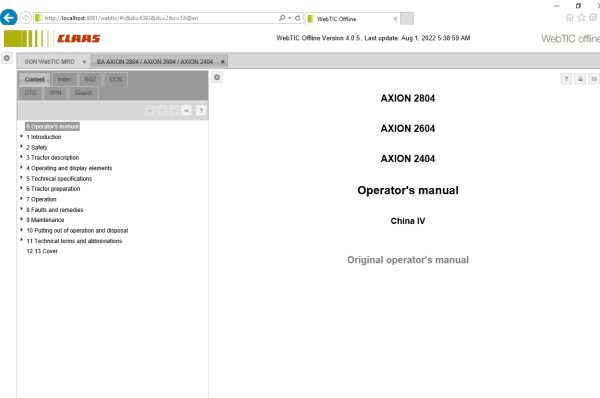Screen dimensions: 600x398
Task: Open the 12 13 Cover entry
Action: (x=42, y=251)
